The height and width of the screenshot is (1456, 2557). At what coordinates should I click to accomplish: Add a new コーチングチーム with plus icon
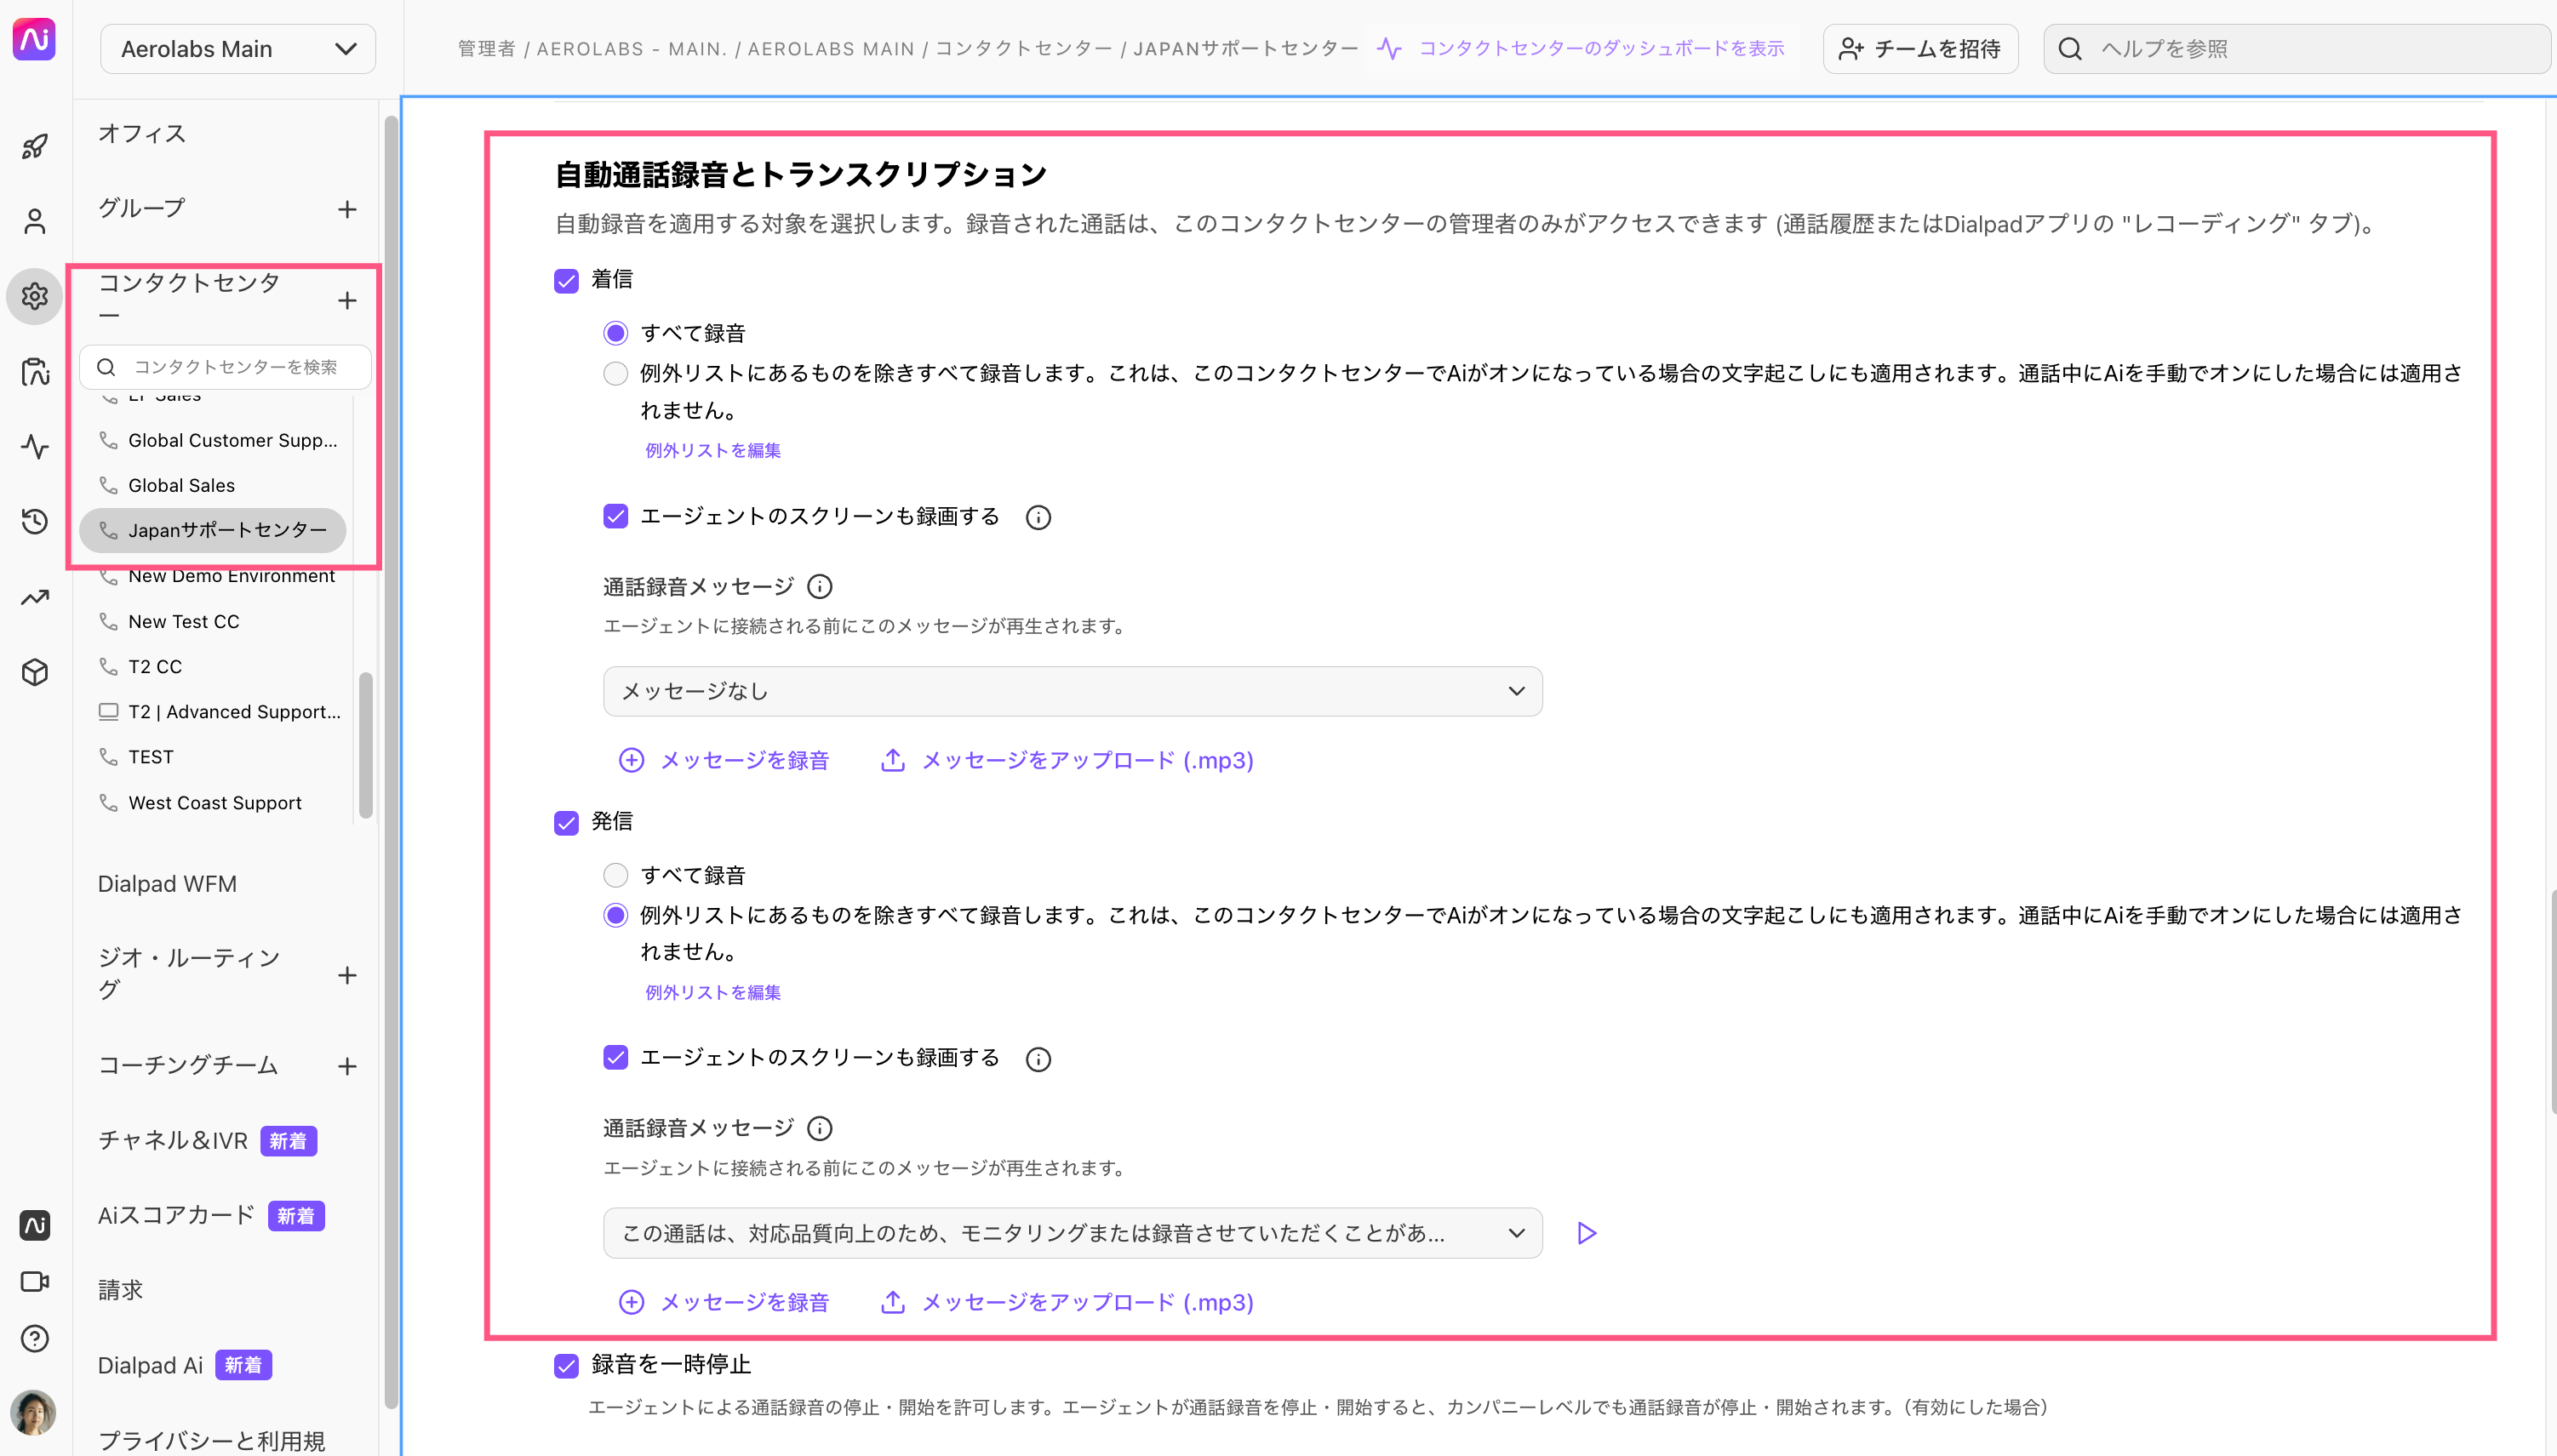(347, 1066)
